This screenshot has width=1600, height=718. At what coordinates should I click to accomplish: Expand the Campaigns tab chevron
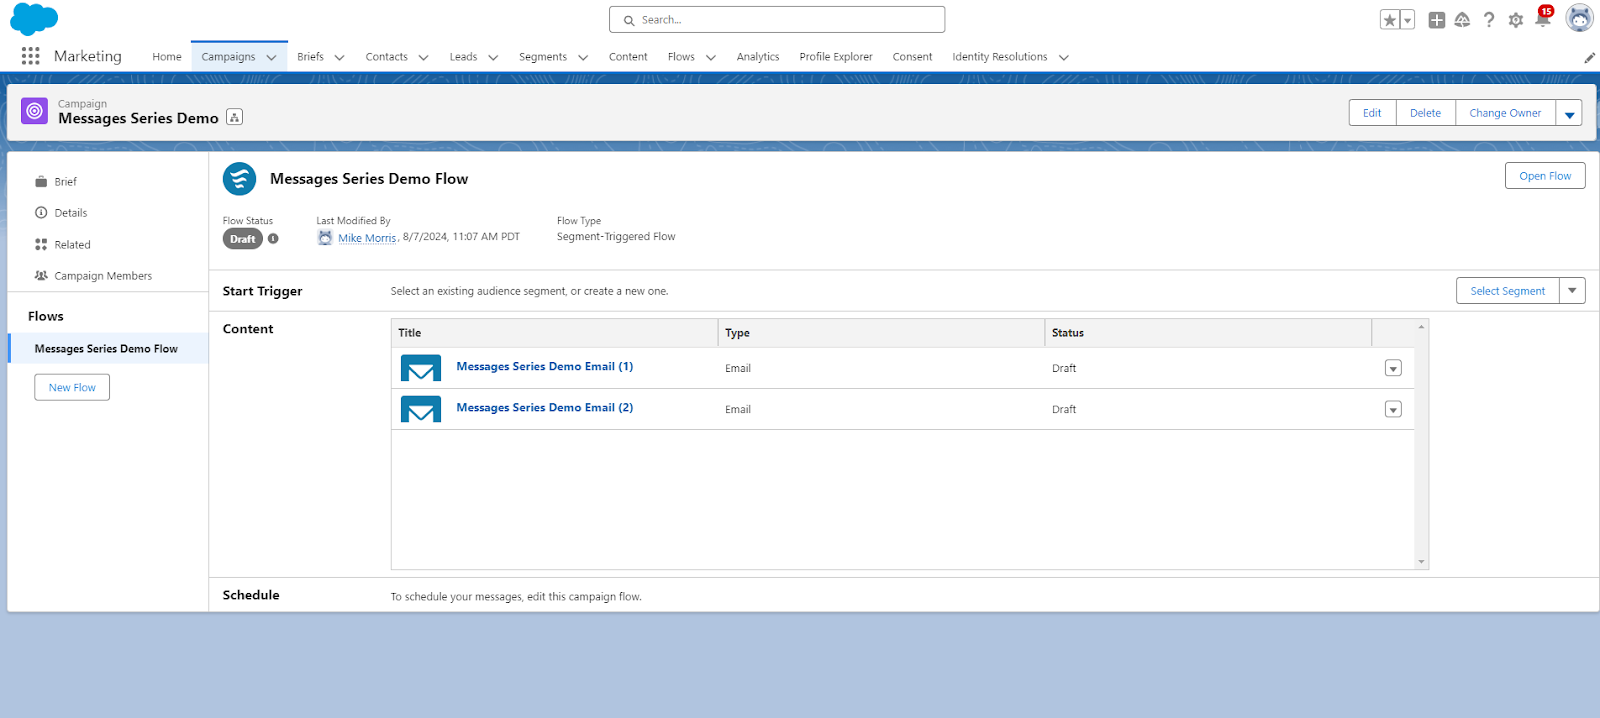(x=271, y=58)
